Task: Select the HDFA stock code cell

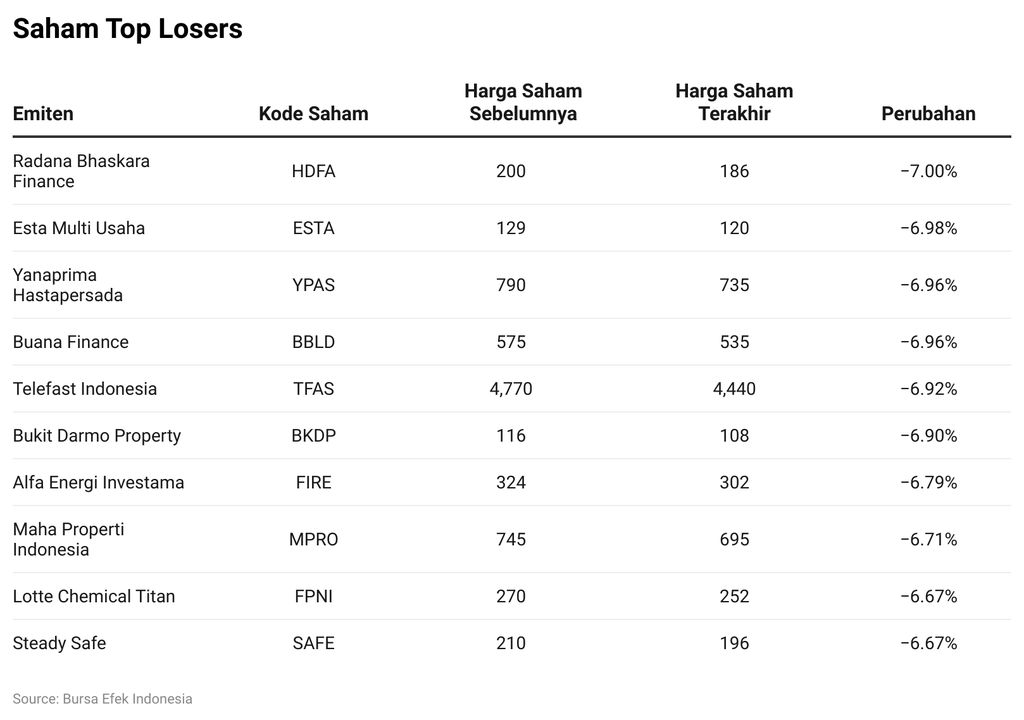Action: (x=313, y=171)
